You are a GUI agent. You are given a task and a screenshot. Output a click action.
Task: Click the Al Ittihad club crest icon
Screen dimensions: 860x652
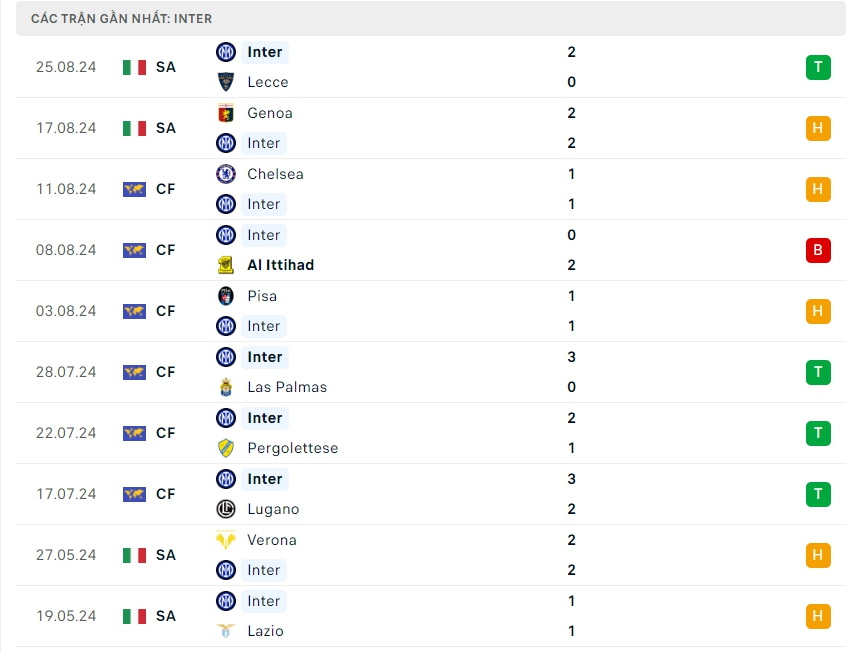coord(226,265)
